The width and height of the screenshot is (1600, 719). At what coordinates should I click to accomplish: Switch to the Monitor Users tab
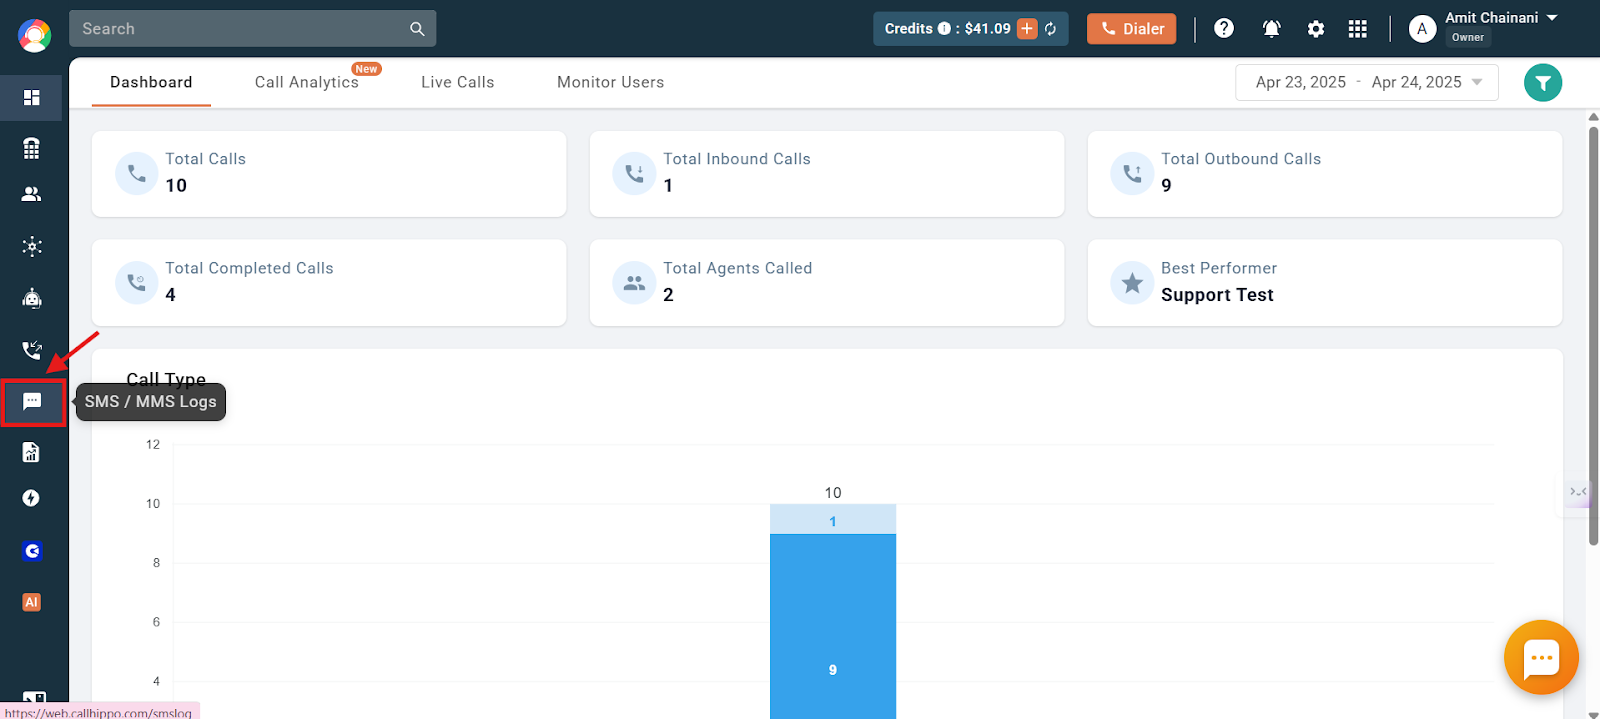click(x=611, y=82)
